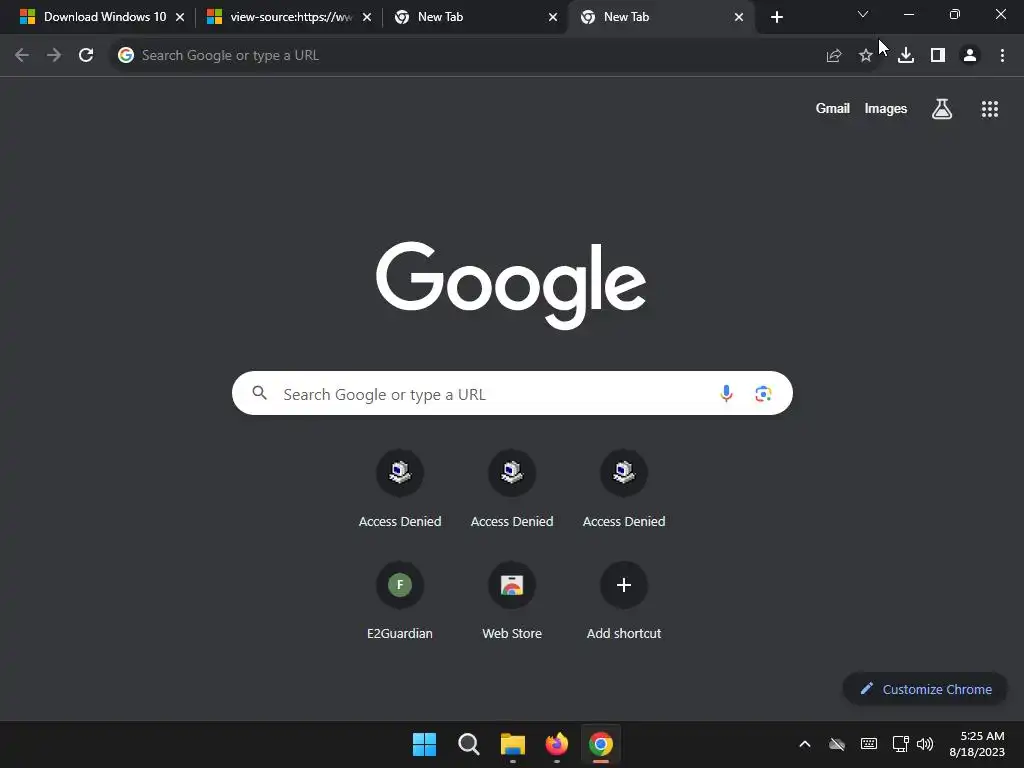
Task: Switch to the Download Windows 10 tab
Action: 101,17
